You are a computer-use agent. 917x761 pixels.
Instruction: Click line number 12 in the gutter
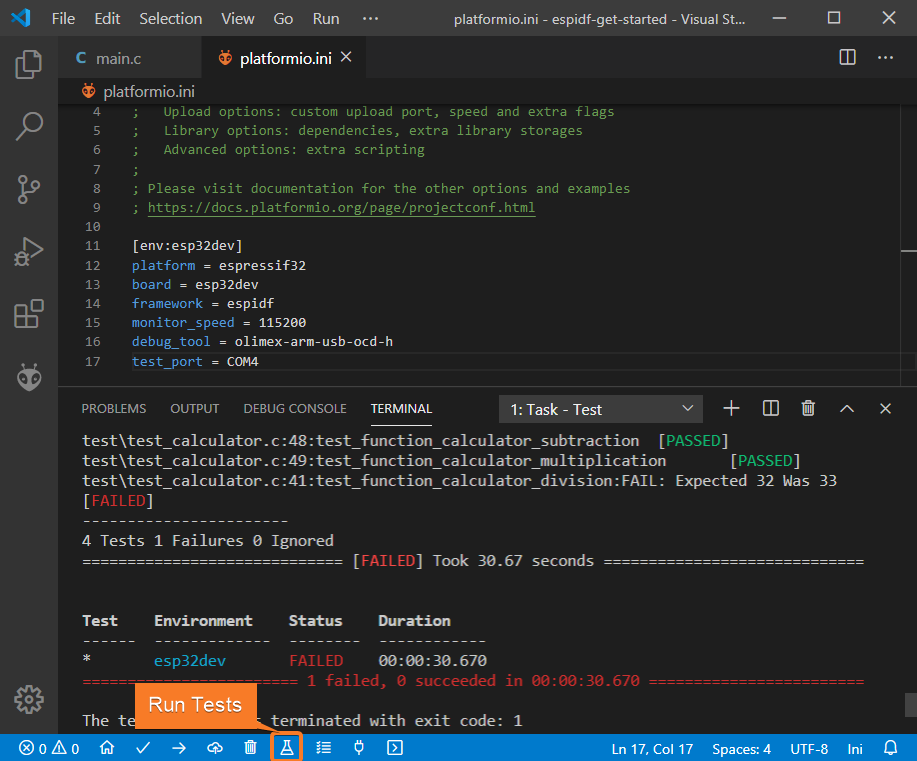coord(92,265)
